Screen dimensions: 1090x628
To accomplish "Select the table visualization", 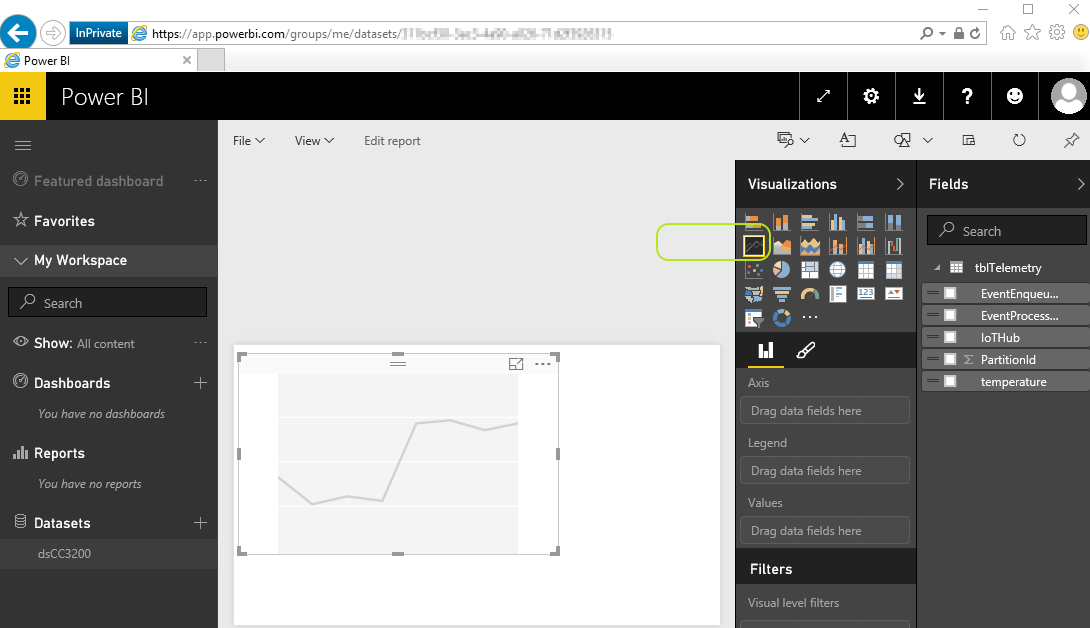I will click(865, 270).
